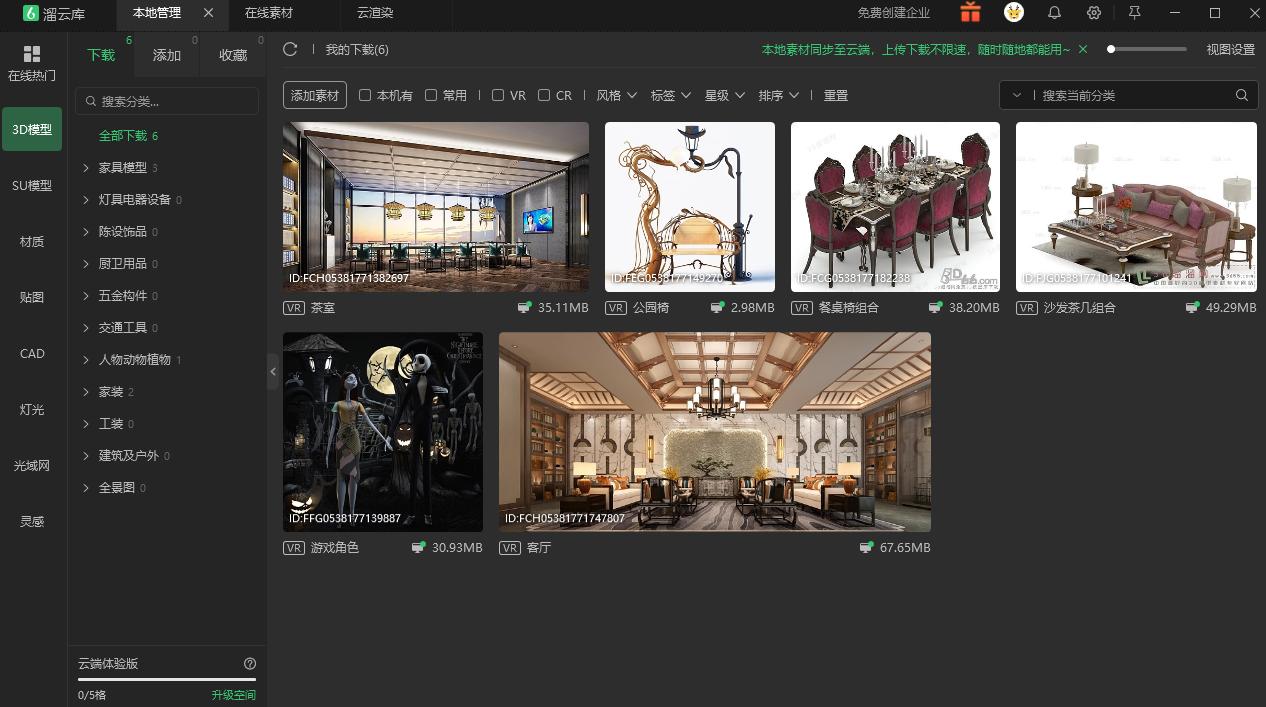The image size is (1266, 707).
Task: Open the notification bell
Action: point(1054,13)
